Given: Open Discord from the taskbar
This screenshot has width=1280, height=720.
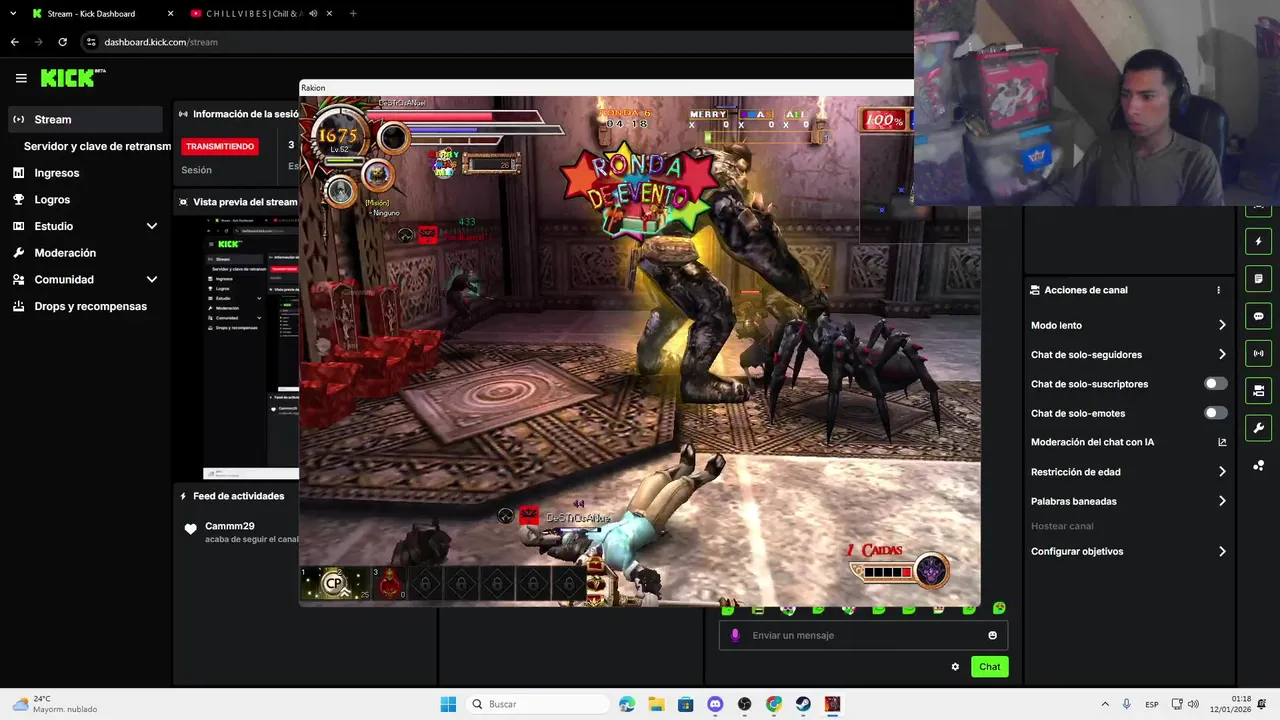Looking at the screenshot, I should (x=715, y=704).
